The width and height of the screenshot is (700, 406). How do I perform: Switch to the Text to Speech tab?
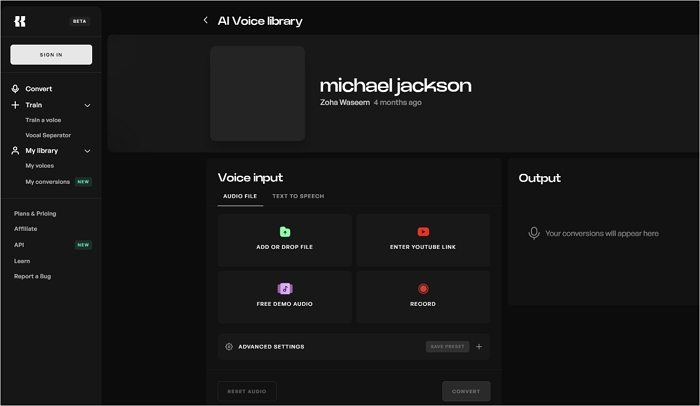[x=298, y=196]
